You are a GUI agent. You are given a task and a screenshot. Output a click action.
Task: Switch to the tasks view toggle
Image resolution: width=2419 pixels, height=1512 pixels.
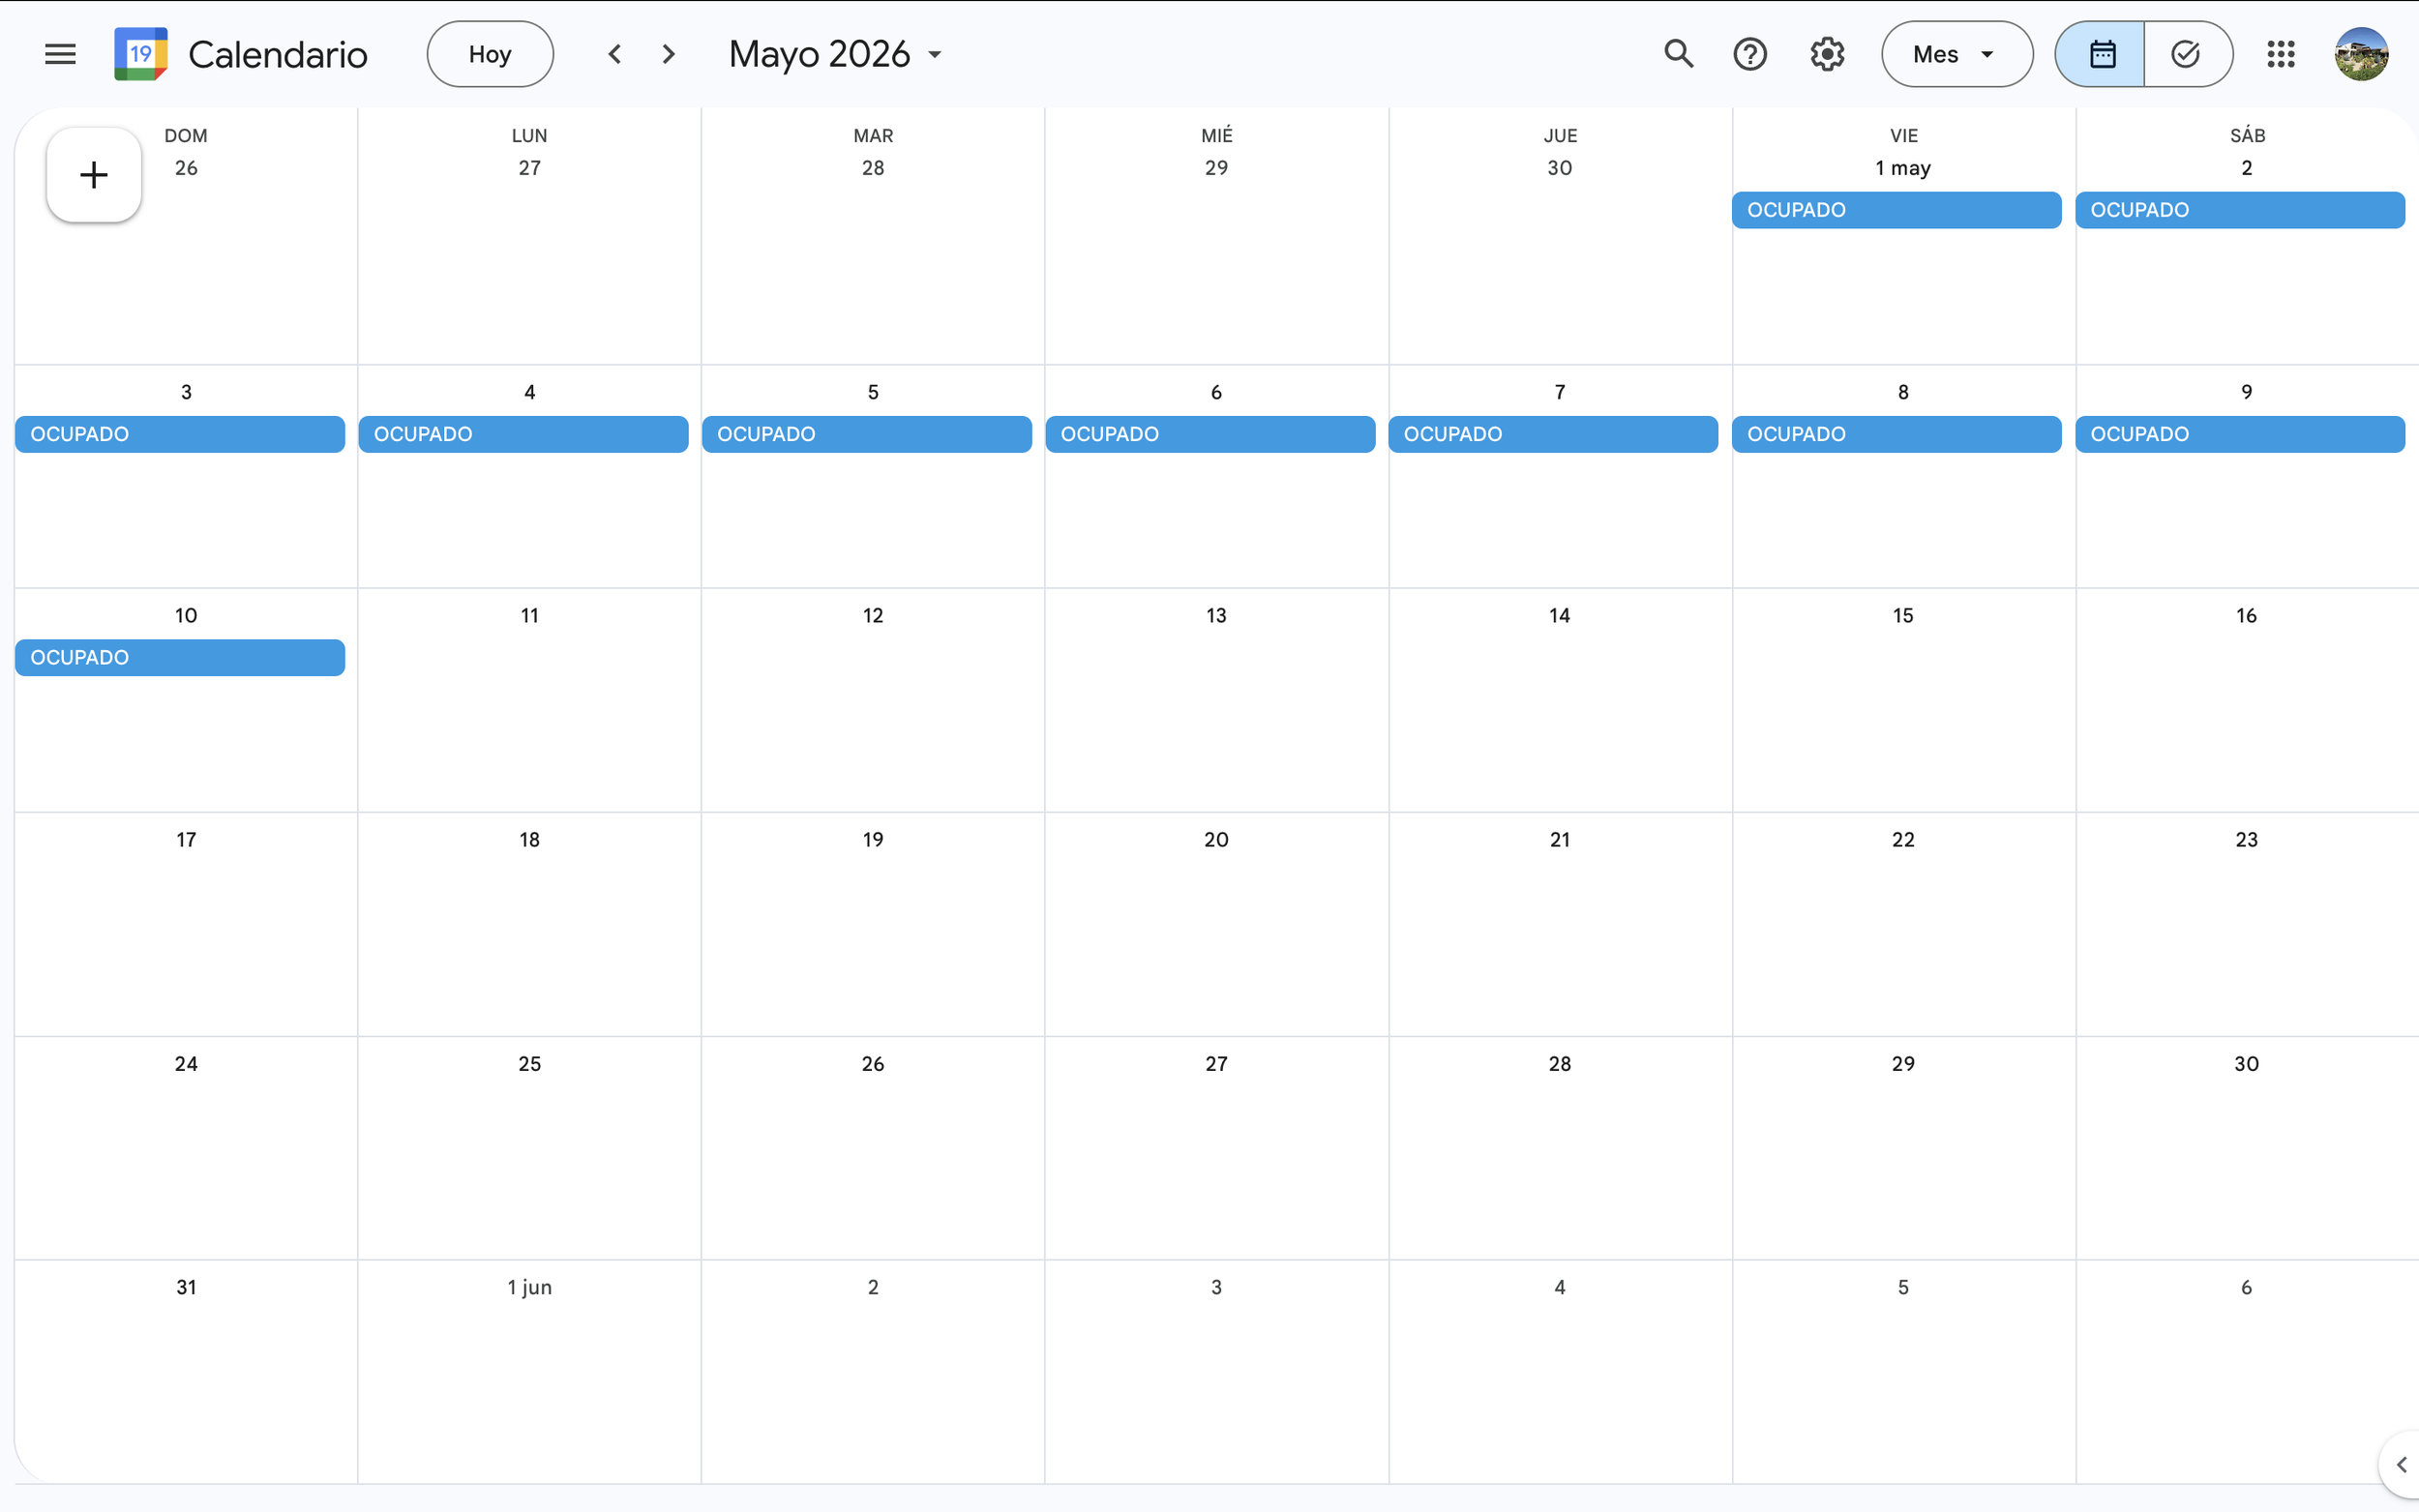click(2186, 54)
